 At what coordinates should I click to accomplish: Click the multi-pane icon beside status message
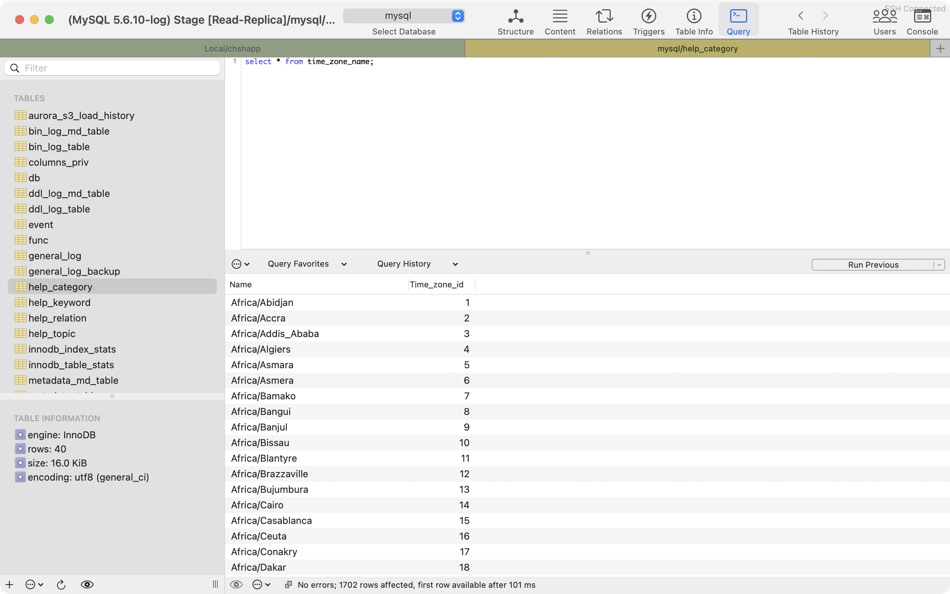pos(288,584)
